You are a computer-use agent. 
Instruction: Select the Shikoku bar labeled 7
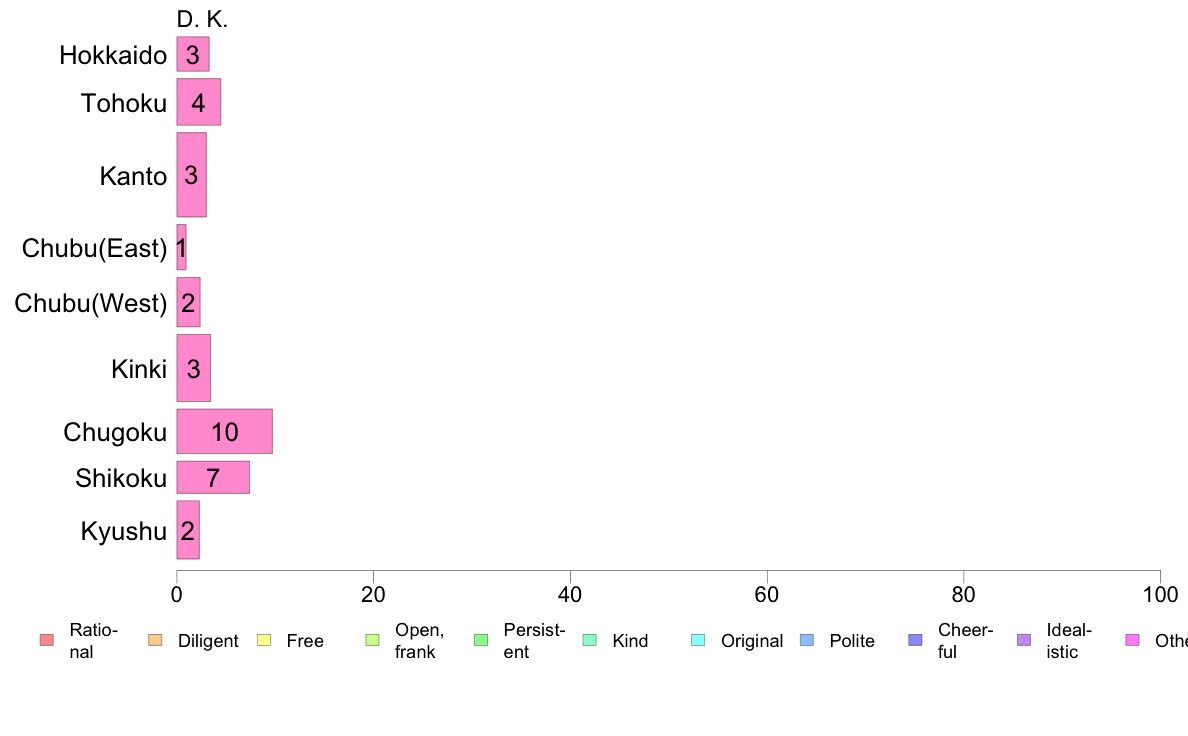213,478
